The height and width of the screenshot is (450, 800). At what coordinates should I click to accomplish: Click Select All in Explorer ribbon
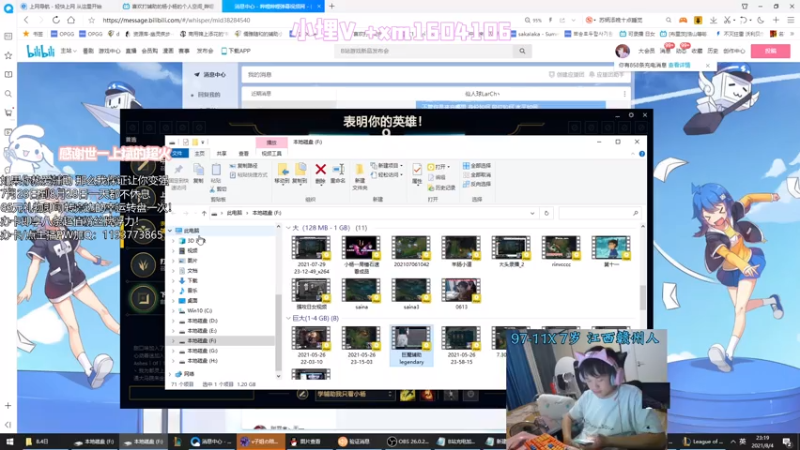pos(477,166)
